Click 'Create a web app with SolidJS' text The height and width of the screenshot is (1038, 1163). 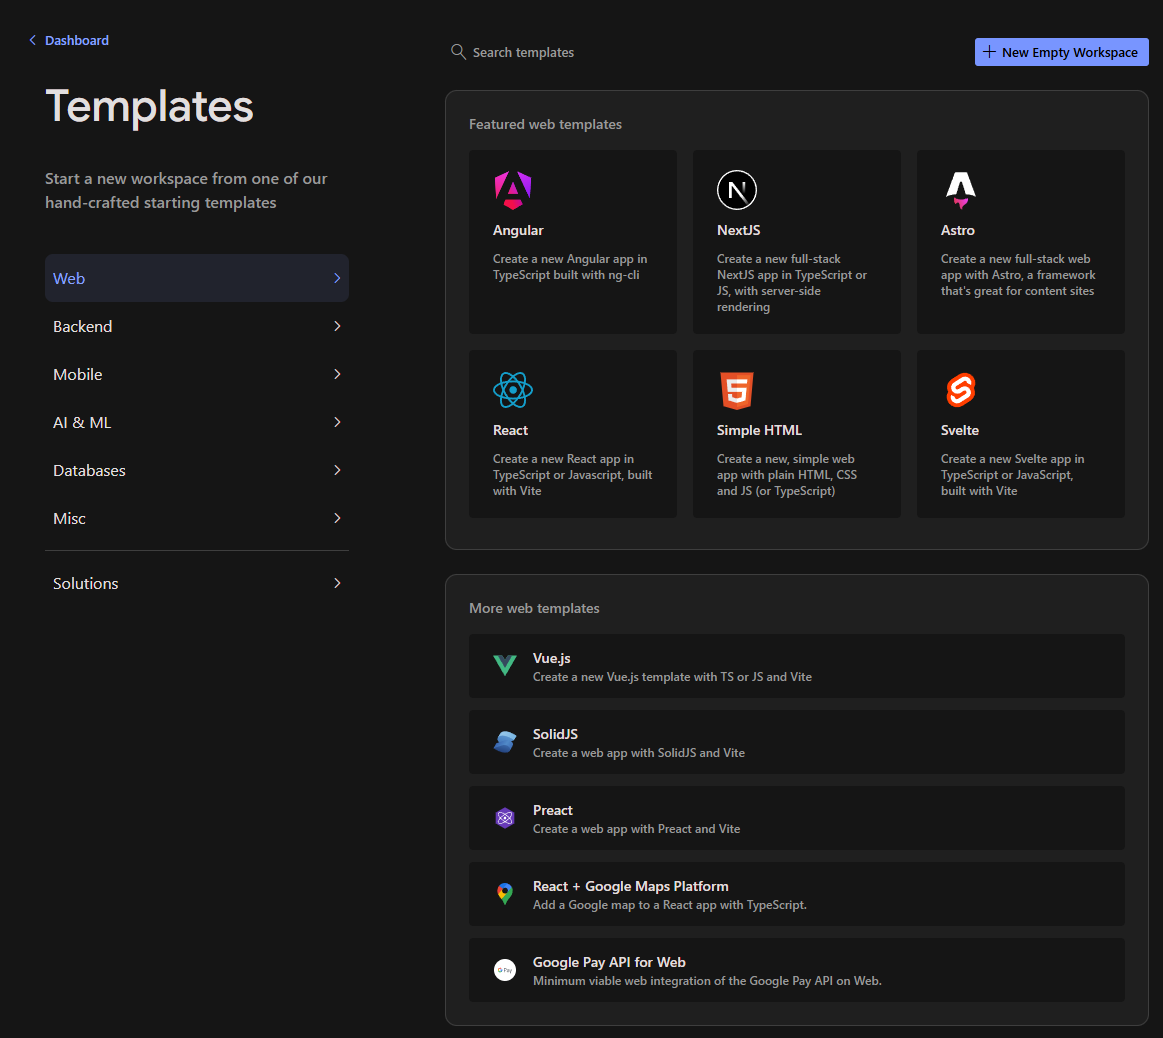[639, 752]
